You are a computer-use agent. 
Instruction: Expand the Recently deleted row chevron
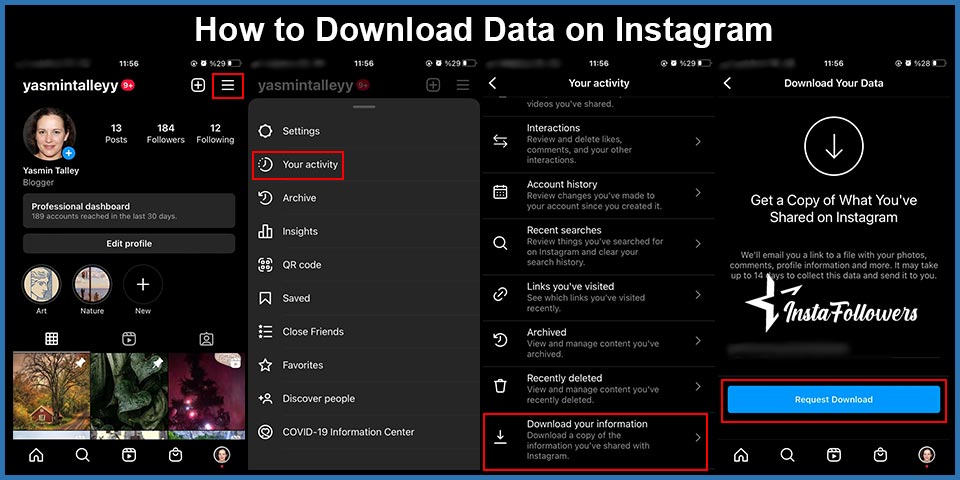[698, 386]
